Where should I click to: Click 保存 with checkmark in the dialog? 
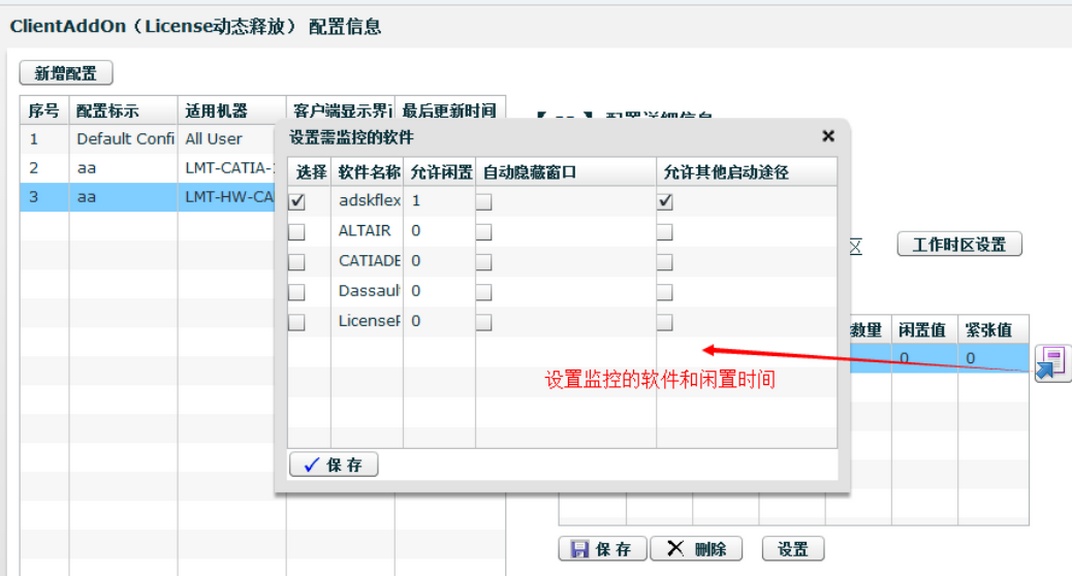333,465
